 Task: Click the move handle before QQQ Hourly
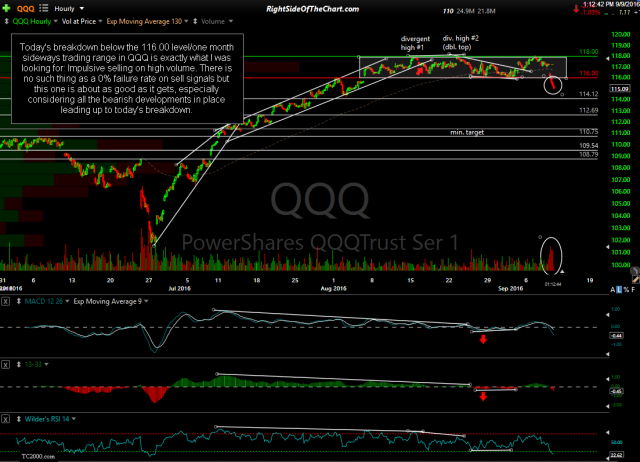pyautogui.click(x=7, y=21)
